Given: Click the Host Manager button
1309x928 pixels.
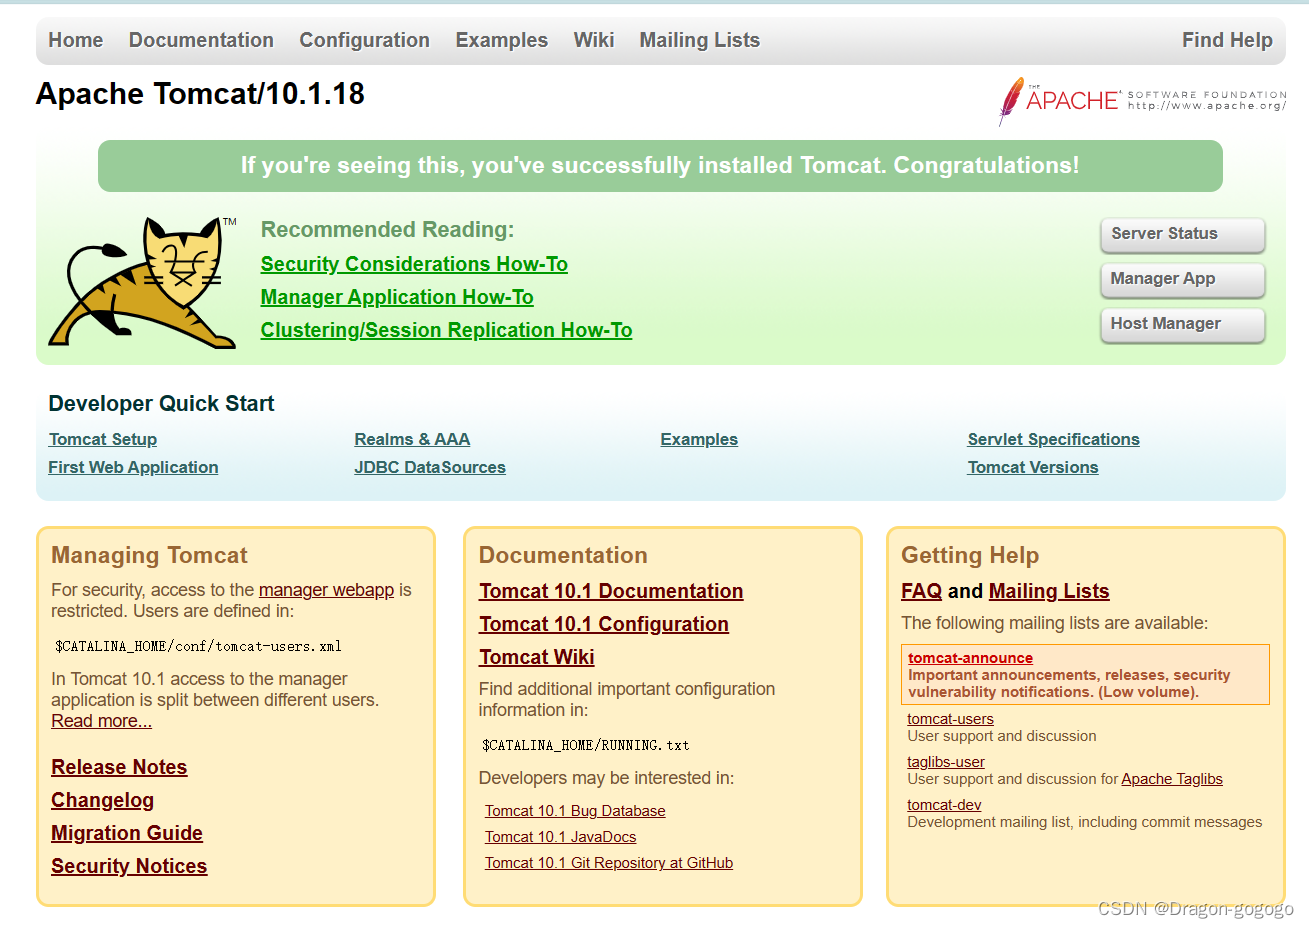Looking at the screenshot, I should click(1183, 324).
